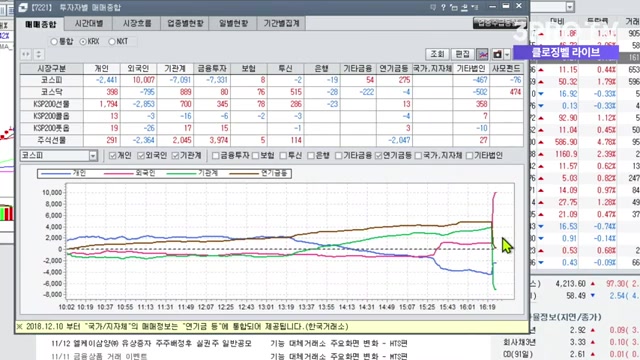Enable the 보험 series checkbox
The height and width of the screenshot is (360, 640).
(x=256, y=156)
